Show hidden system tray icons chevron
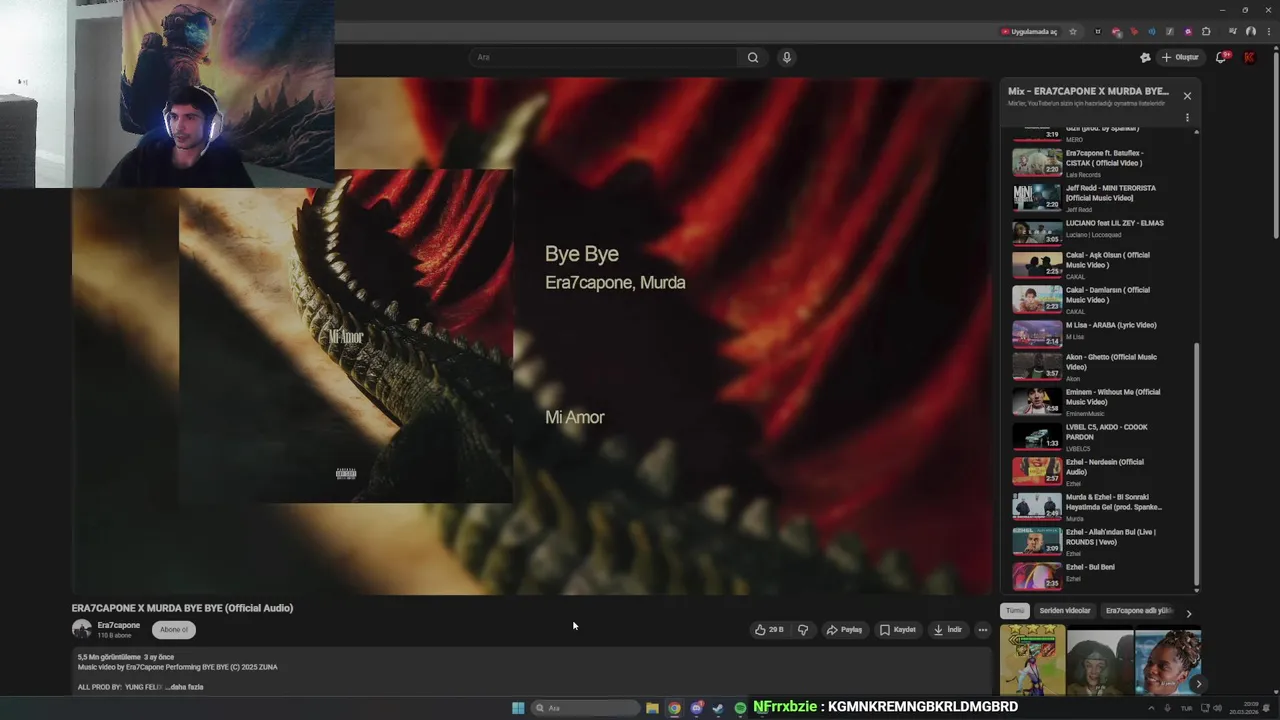The width and height of the screenshot is (1280, 720). 1150,708
